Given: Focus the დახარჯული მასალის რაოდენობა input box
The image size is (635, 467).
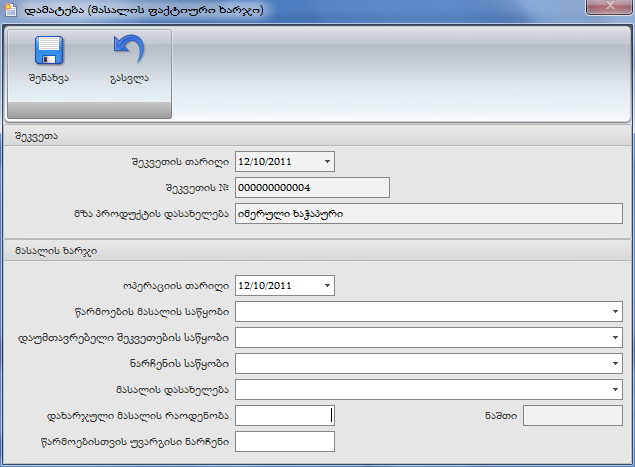Looking at the screenshot, I should coord(284,416).
